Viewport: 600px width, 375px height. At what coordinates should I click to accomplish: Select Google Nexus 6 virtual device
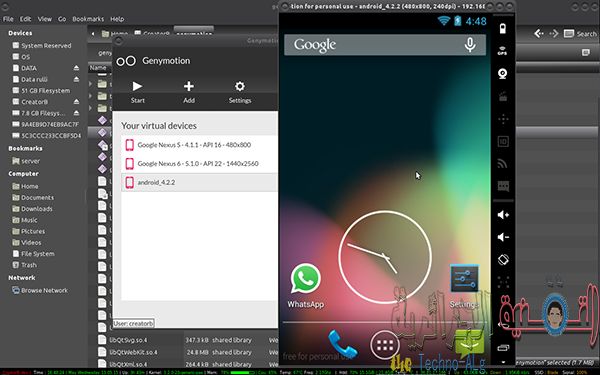click(x=199, y=164)
